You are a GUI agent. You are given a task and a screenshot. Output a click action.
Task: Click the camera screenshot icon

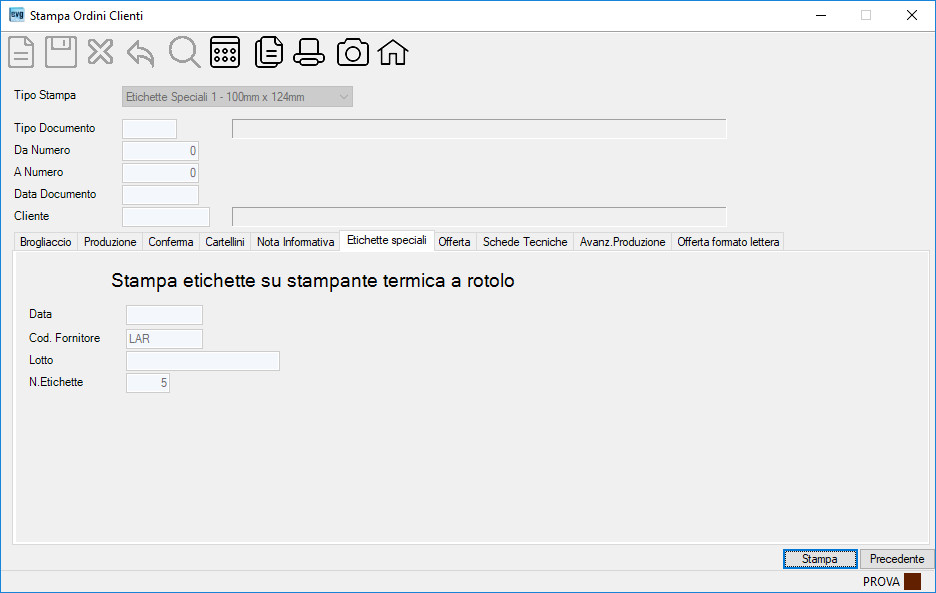353,52
